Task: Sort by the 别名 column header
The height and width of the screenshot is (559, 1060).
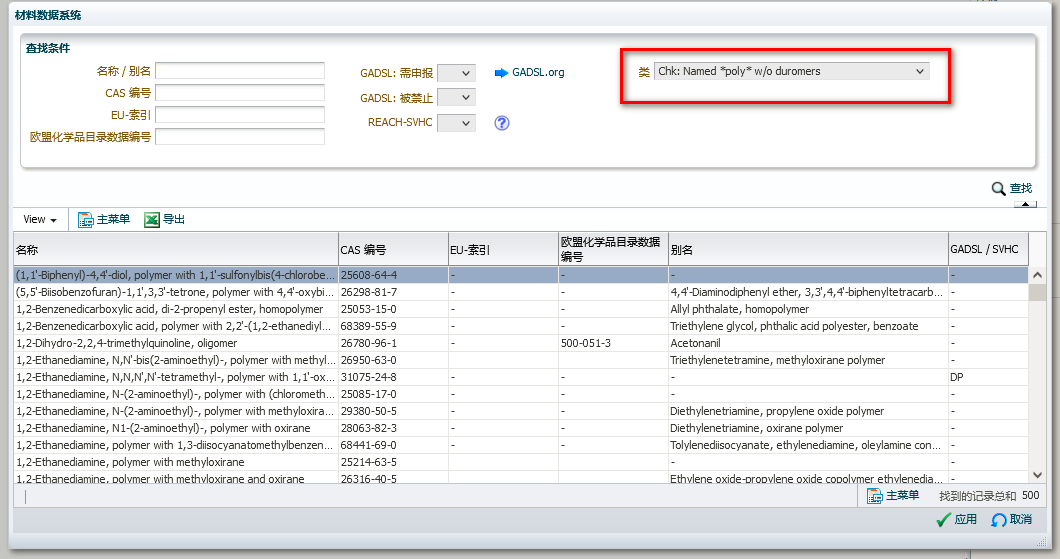Action: click(808, 249)
